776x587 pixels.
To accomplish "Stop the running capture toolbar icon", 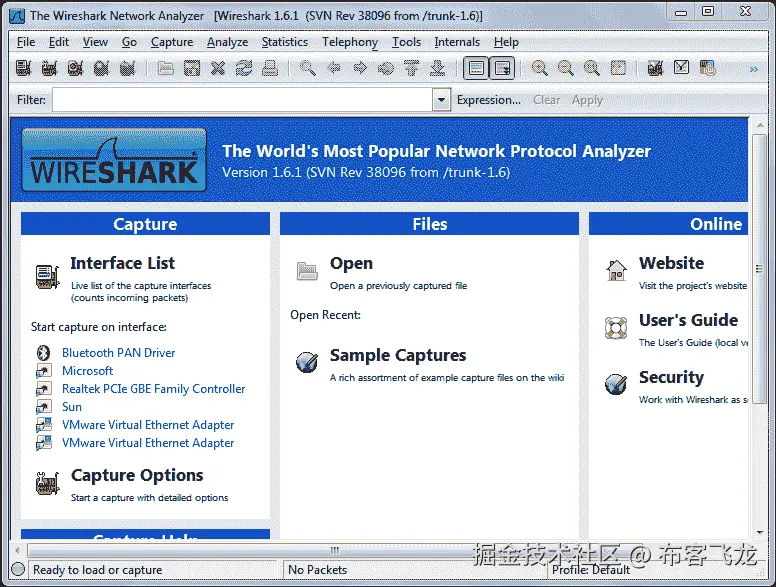I will pyautogui.click(x=101, y=68).
